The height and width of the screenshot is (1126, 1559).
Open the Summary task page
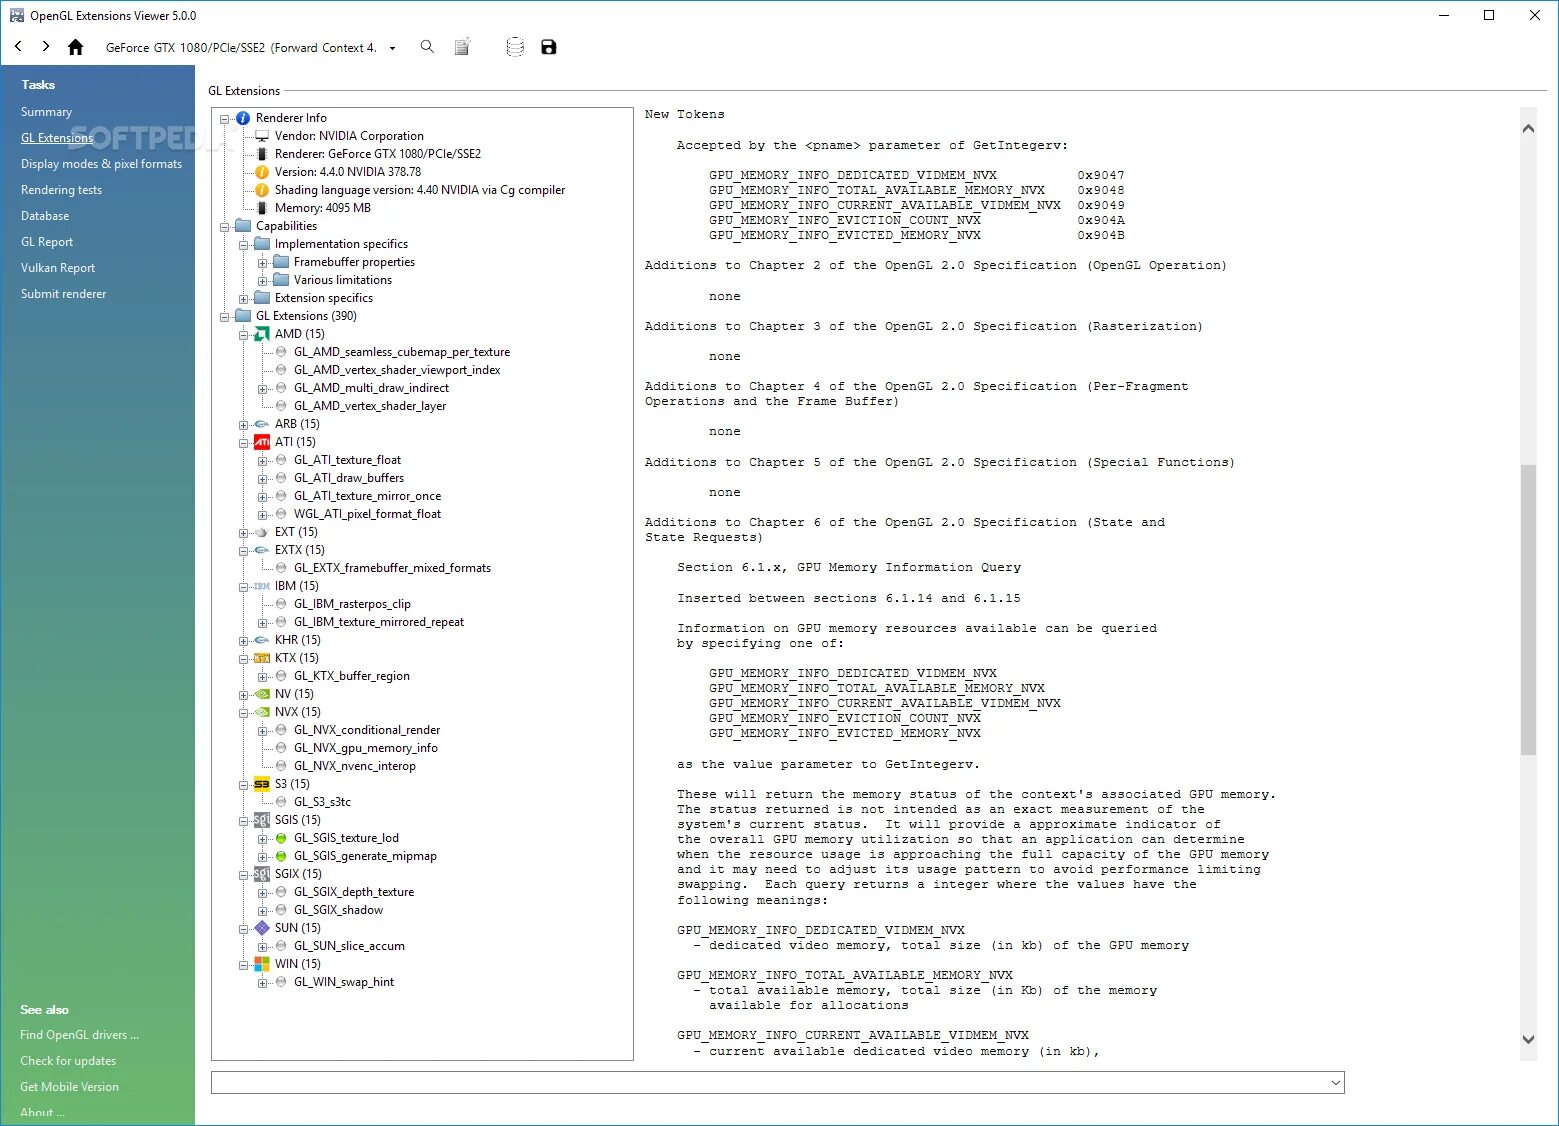(x=46, y=112)
